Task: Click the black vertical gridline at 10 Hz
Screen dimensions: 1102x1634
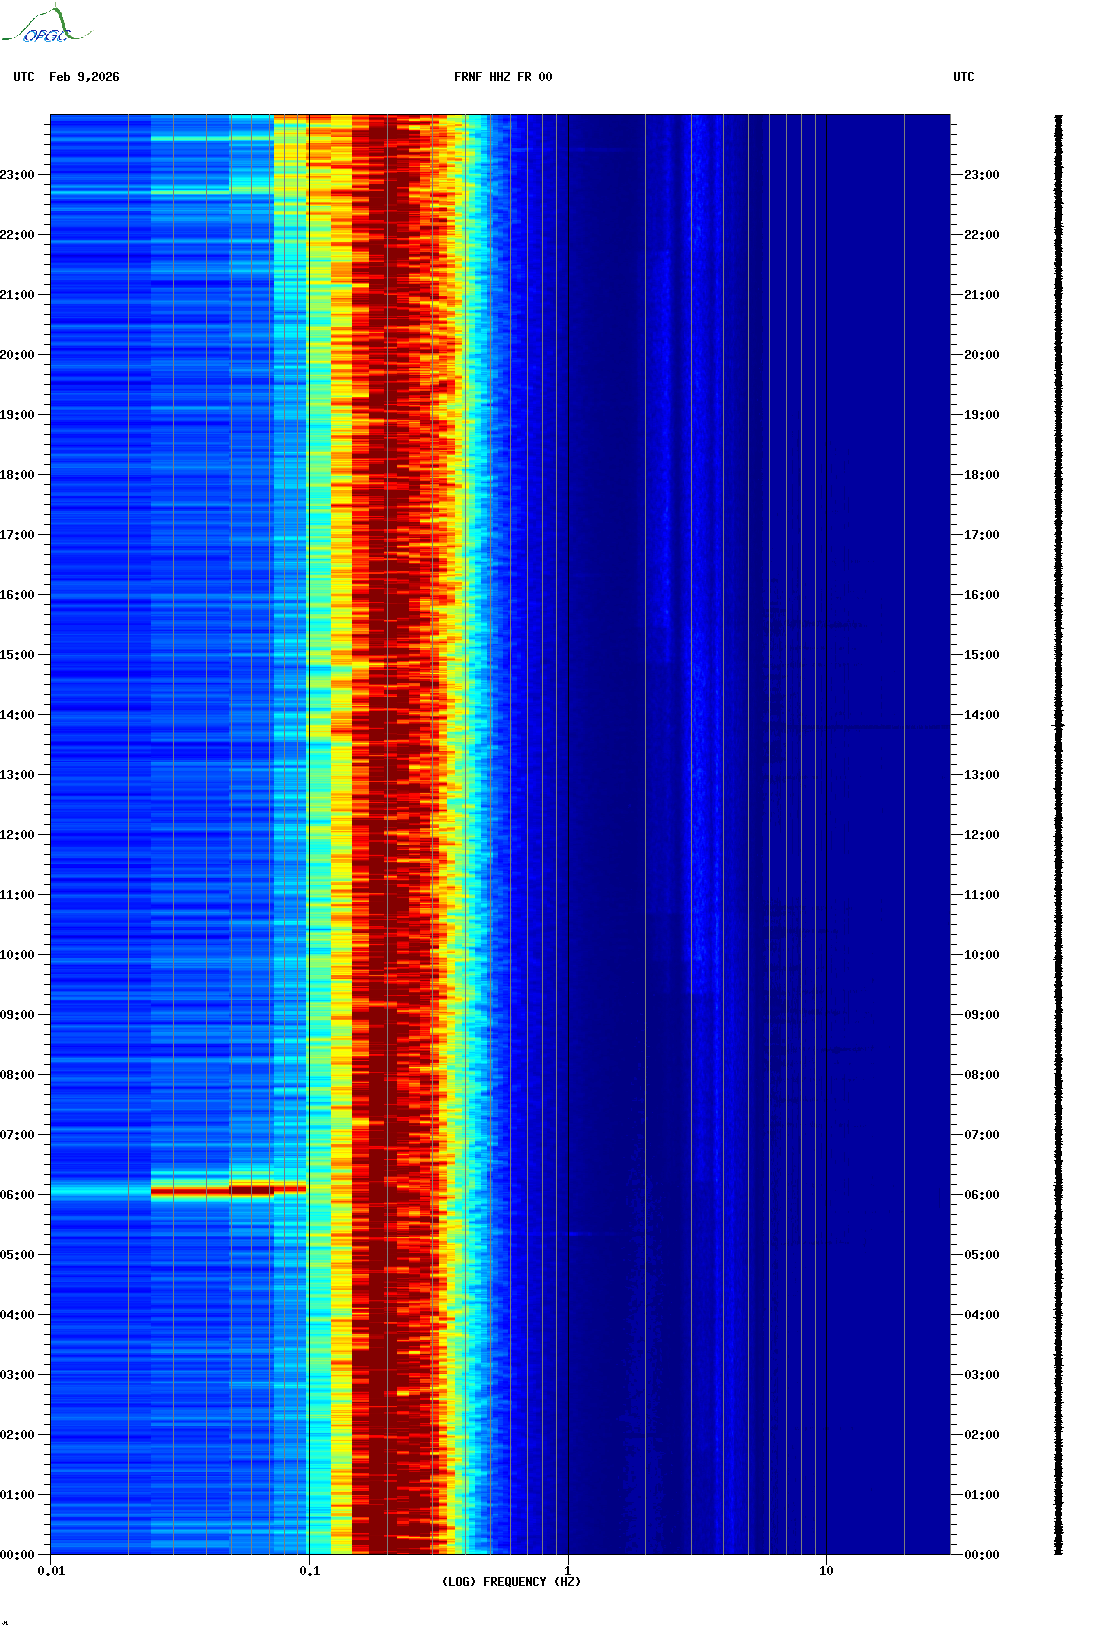Action: pos(826,800)
